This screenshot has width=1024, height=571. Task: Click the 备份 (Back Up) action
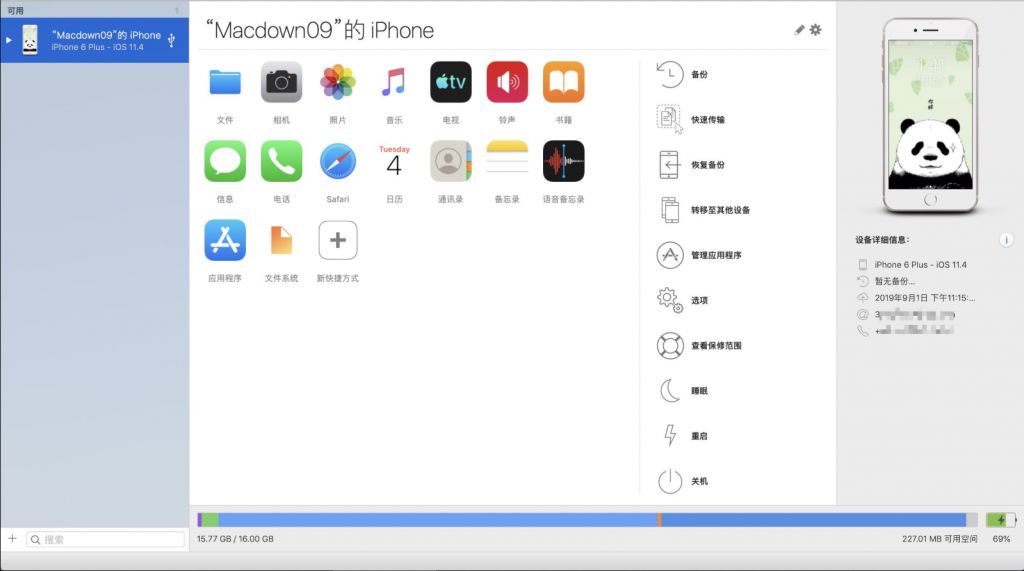[x=682, y=74]
